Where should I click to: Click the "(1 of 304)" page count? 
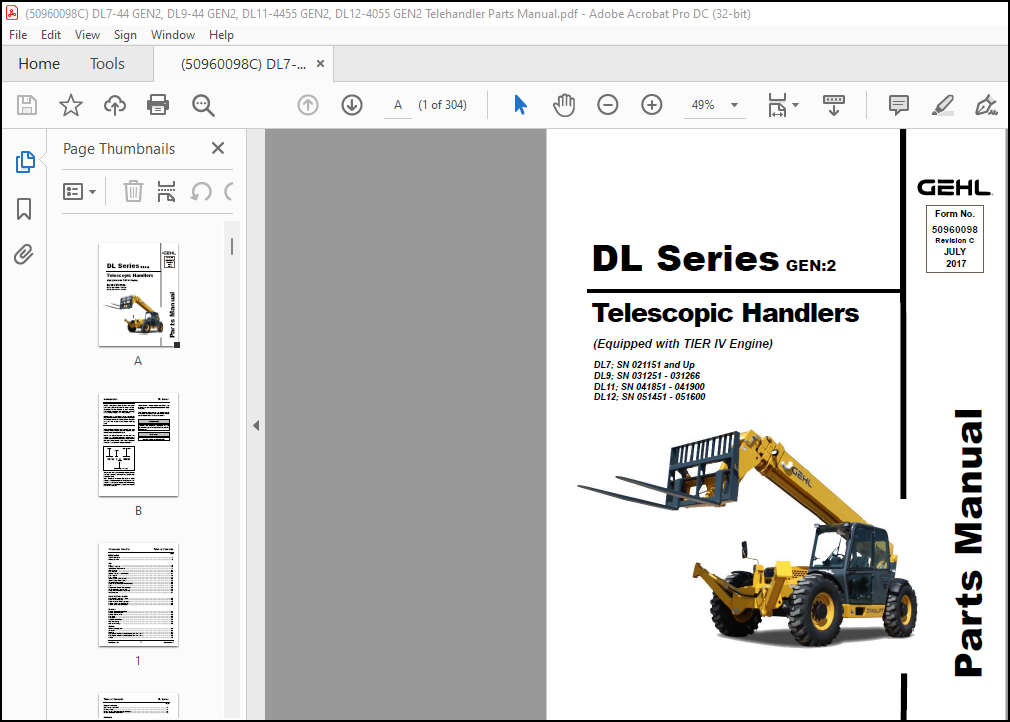(x=443, y=105)
